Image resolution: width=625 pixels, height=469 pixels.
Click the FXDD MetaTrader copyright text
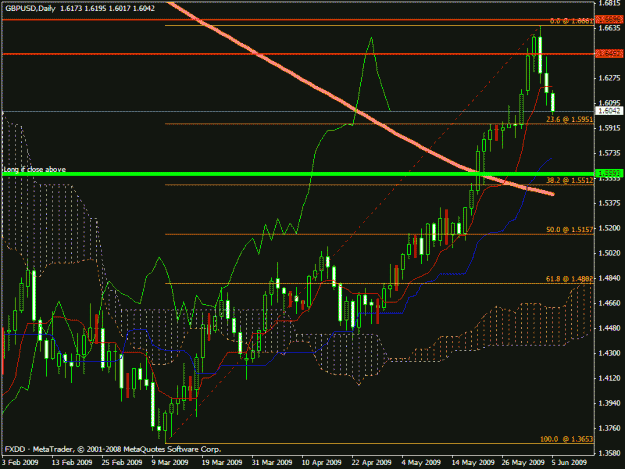point(113,449)
